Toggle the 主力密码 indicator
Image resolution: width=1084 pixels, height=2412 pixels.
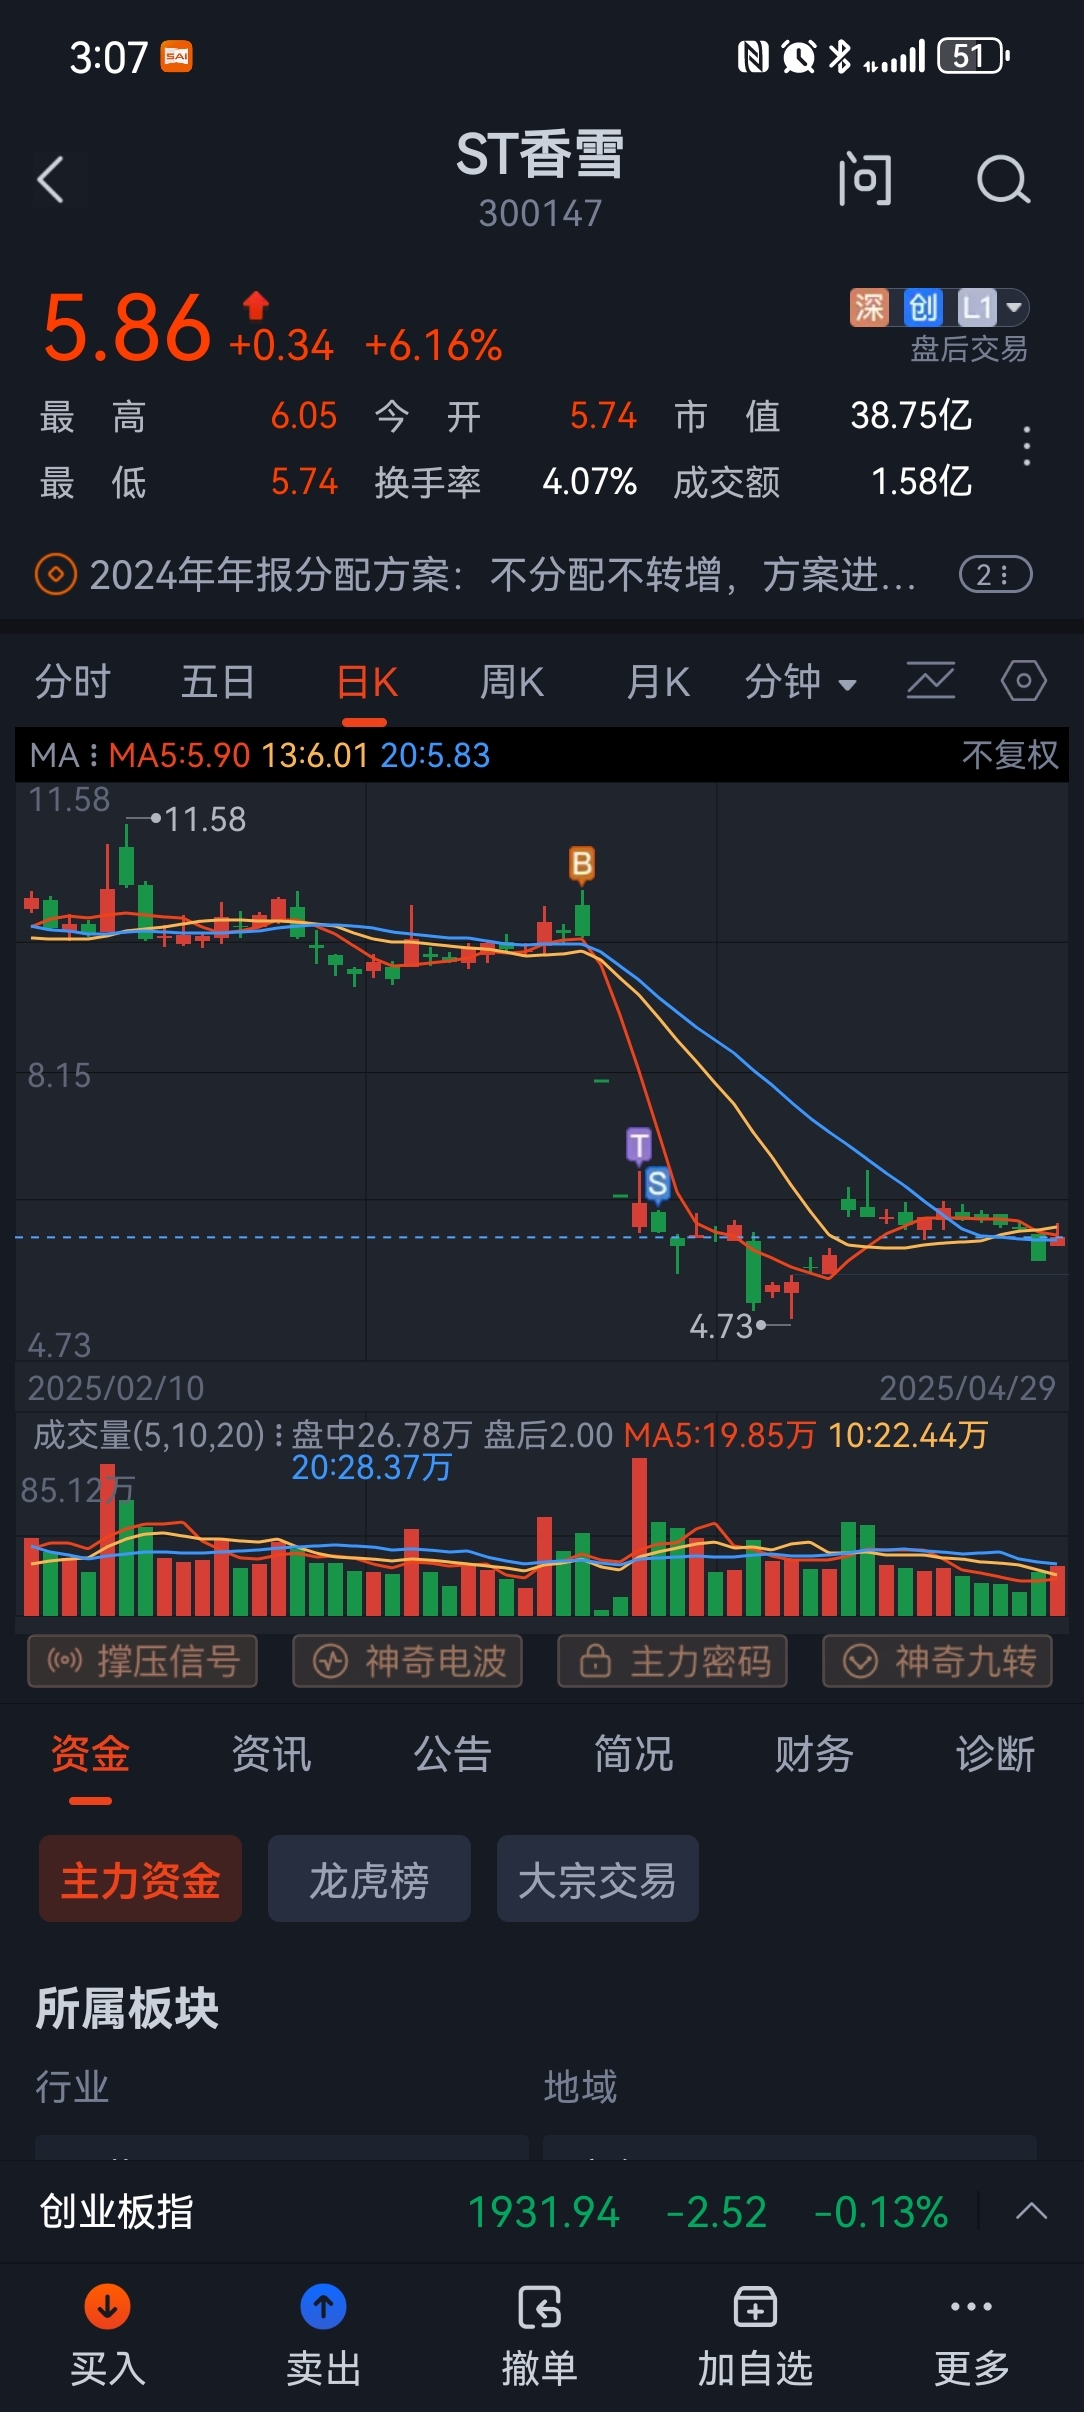[x=672, y=1661]
